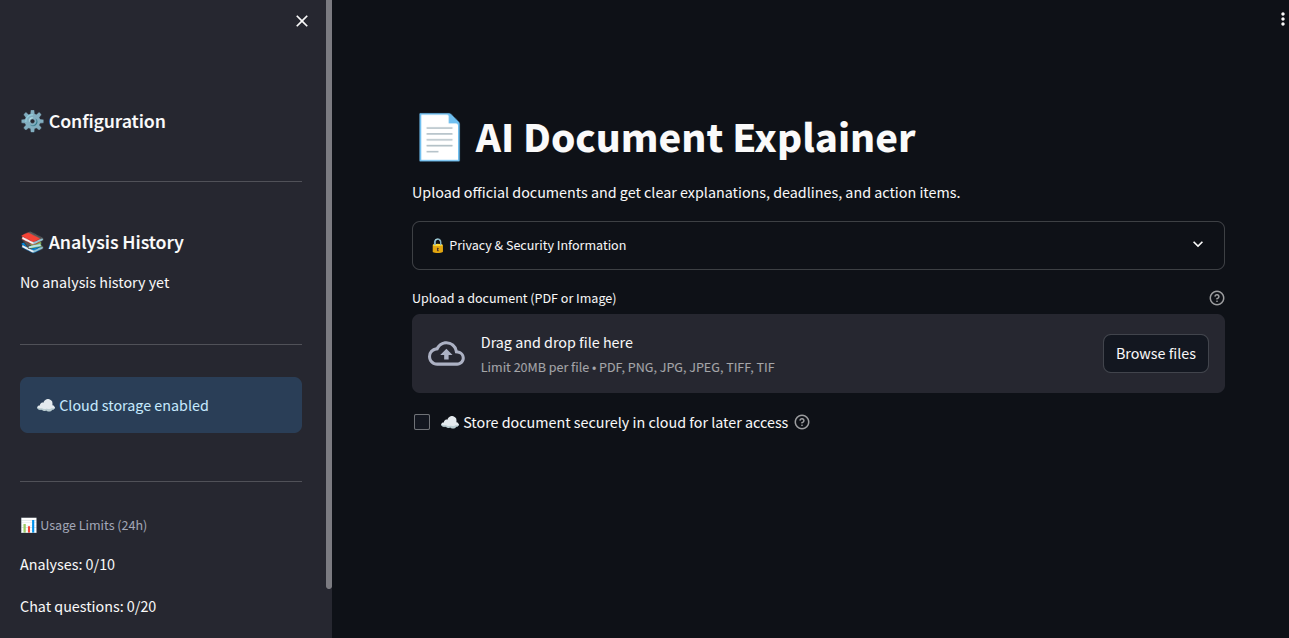Click the document icon in the page title
The width and height of the screenshot is (1289, 638).
pos(438,138)
